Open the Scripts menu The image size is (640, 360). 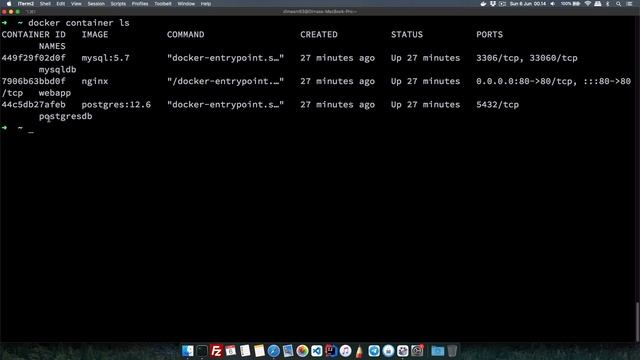[118, 4]
